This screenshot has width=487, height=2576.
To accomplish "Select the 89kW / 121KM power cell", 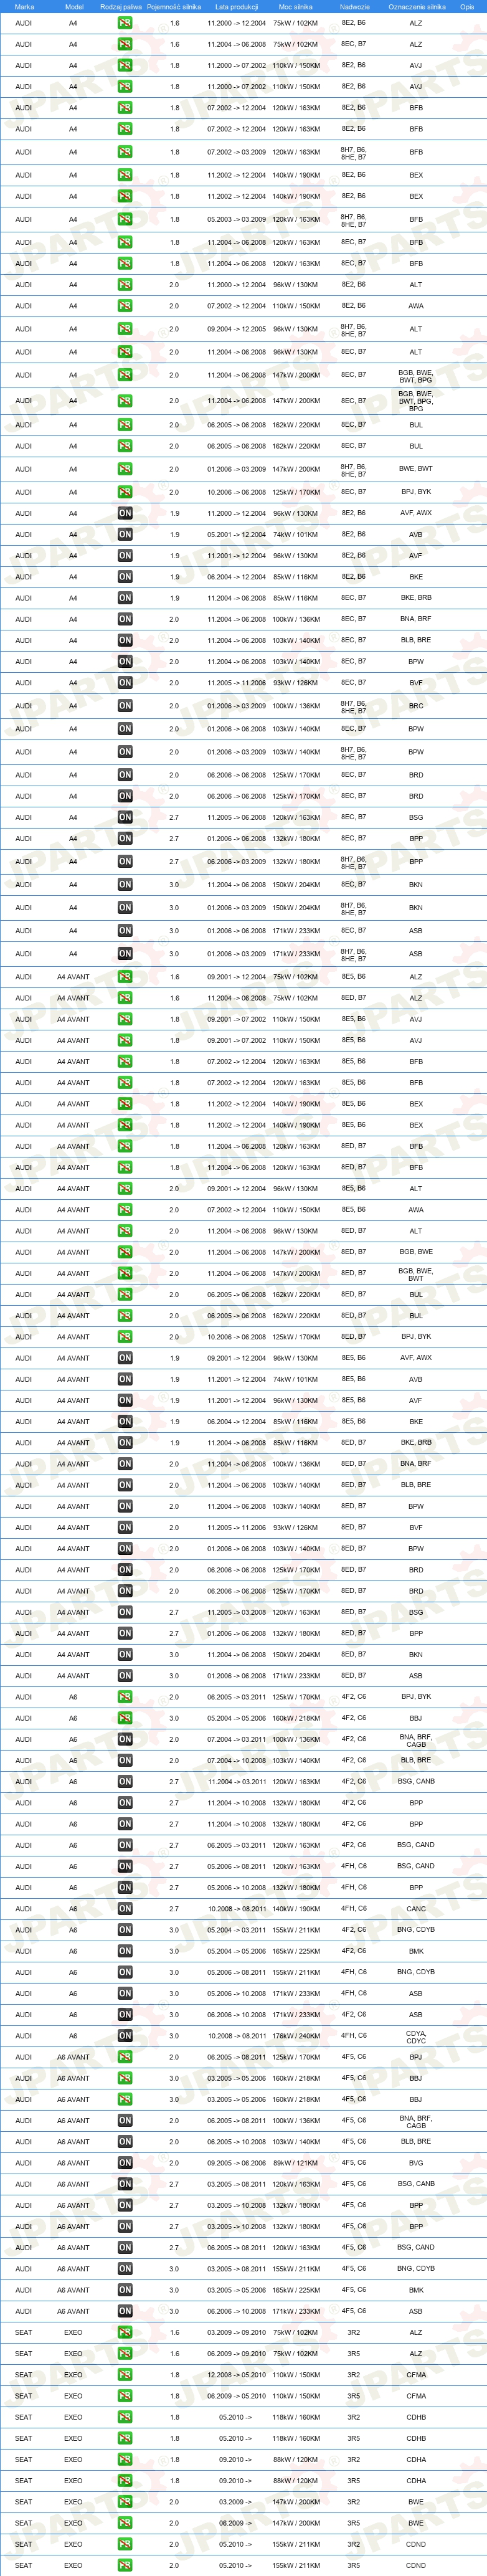I will [295, 2163].
